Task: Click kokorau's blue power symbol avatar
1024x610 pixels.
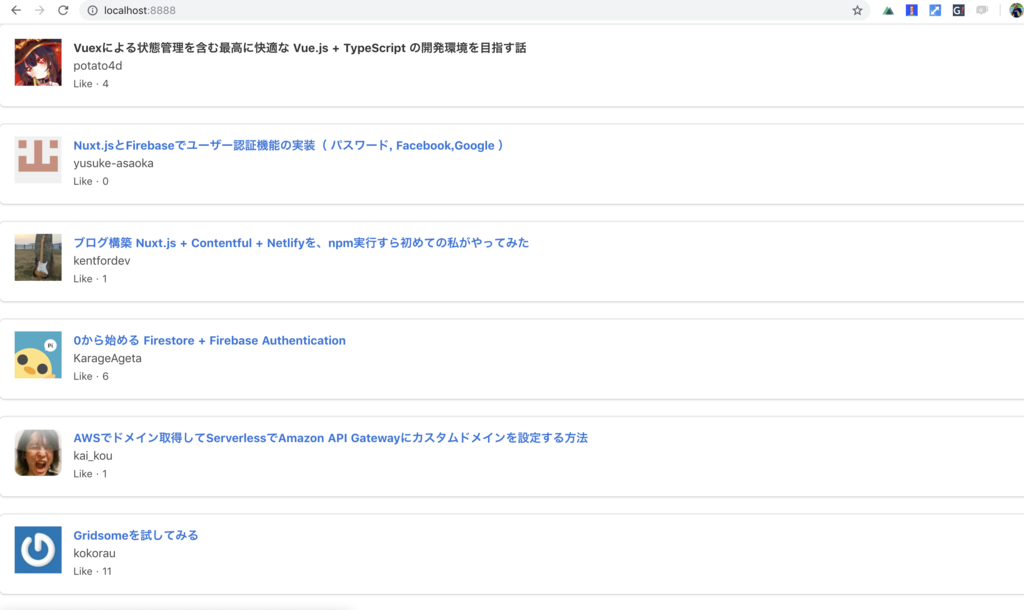Action: coord(38,550)
